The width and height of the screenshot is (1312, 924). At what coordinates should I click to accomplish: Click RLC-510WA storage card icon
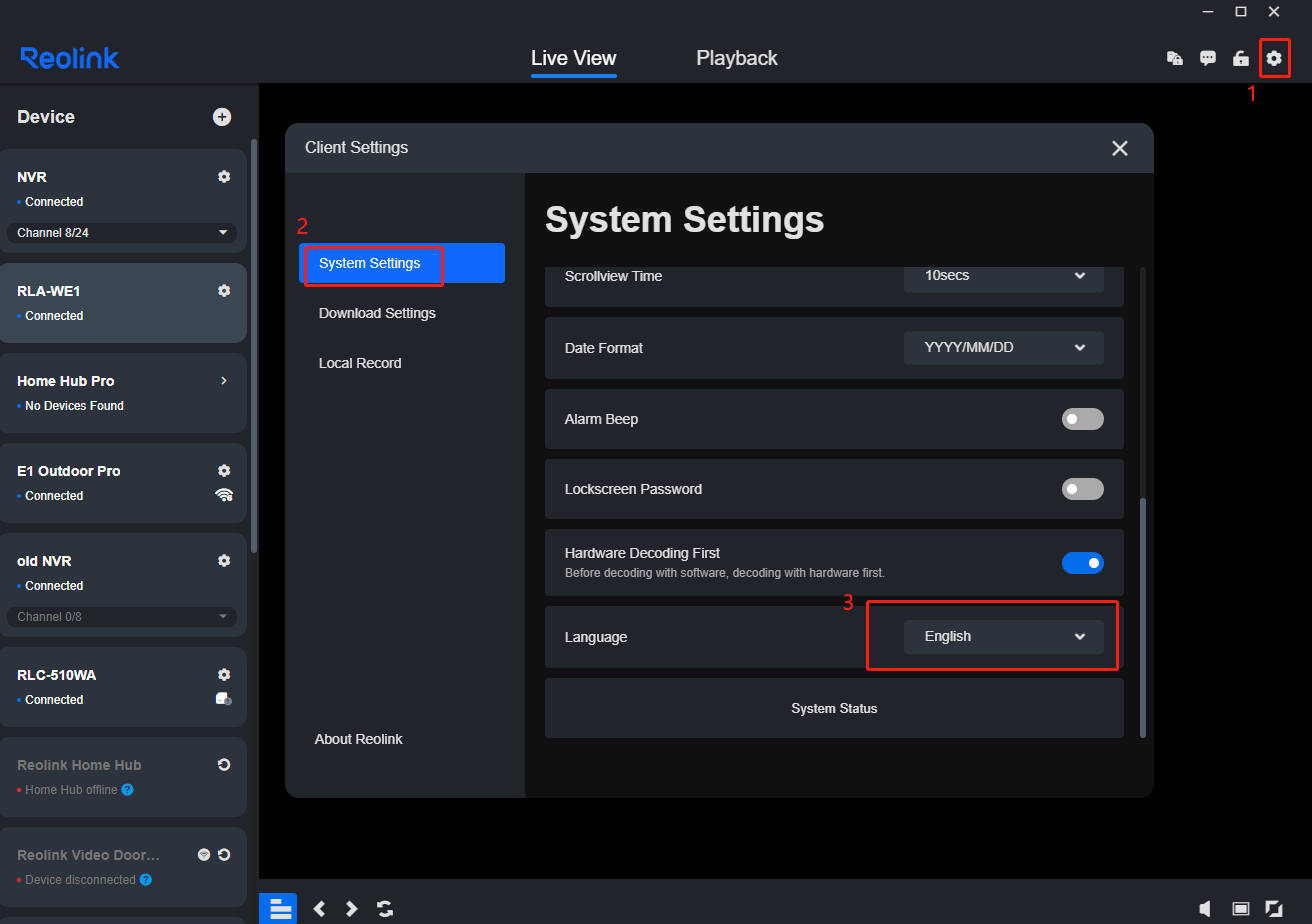point(224,699)
